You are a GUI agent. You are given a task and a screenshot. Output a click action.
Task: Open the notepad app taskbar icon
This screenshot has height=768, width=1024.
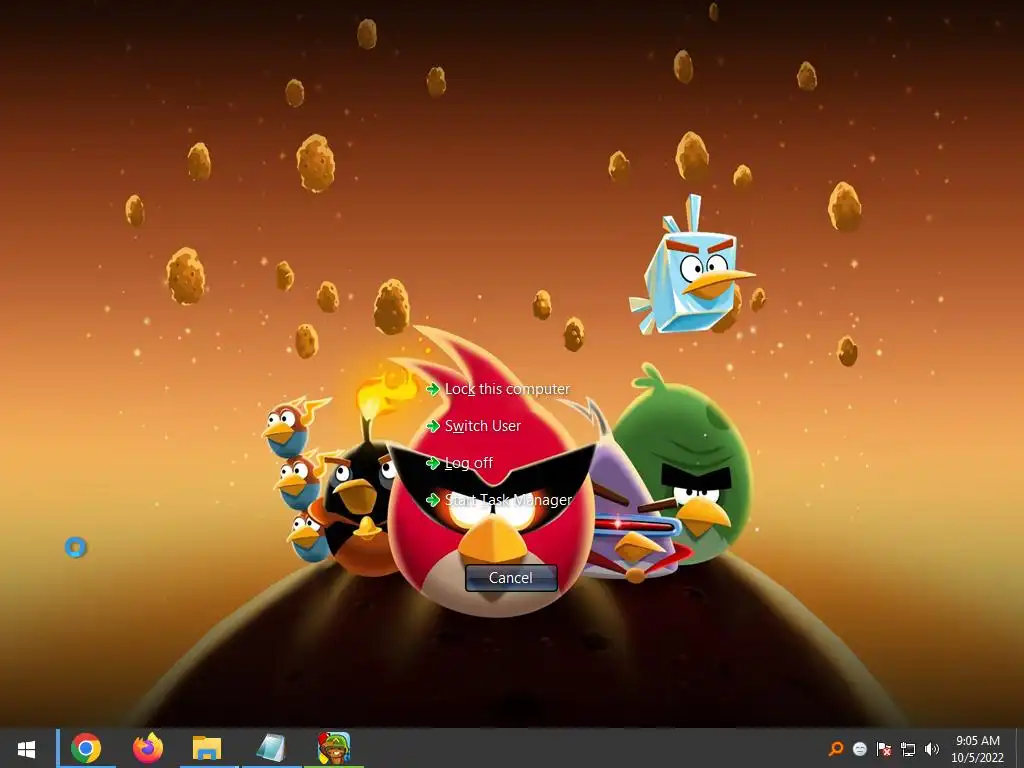pyautogui.click(x=271, y=748)
